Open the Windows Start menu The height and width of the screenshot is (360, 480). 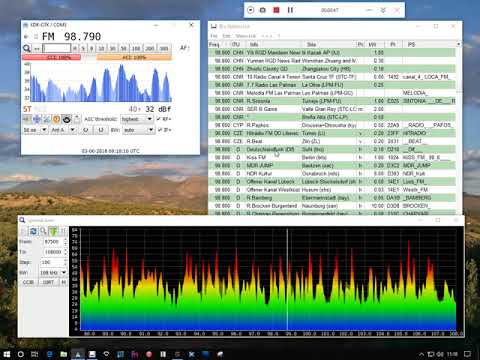6,354
